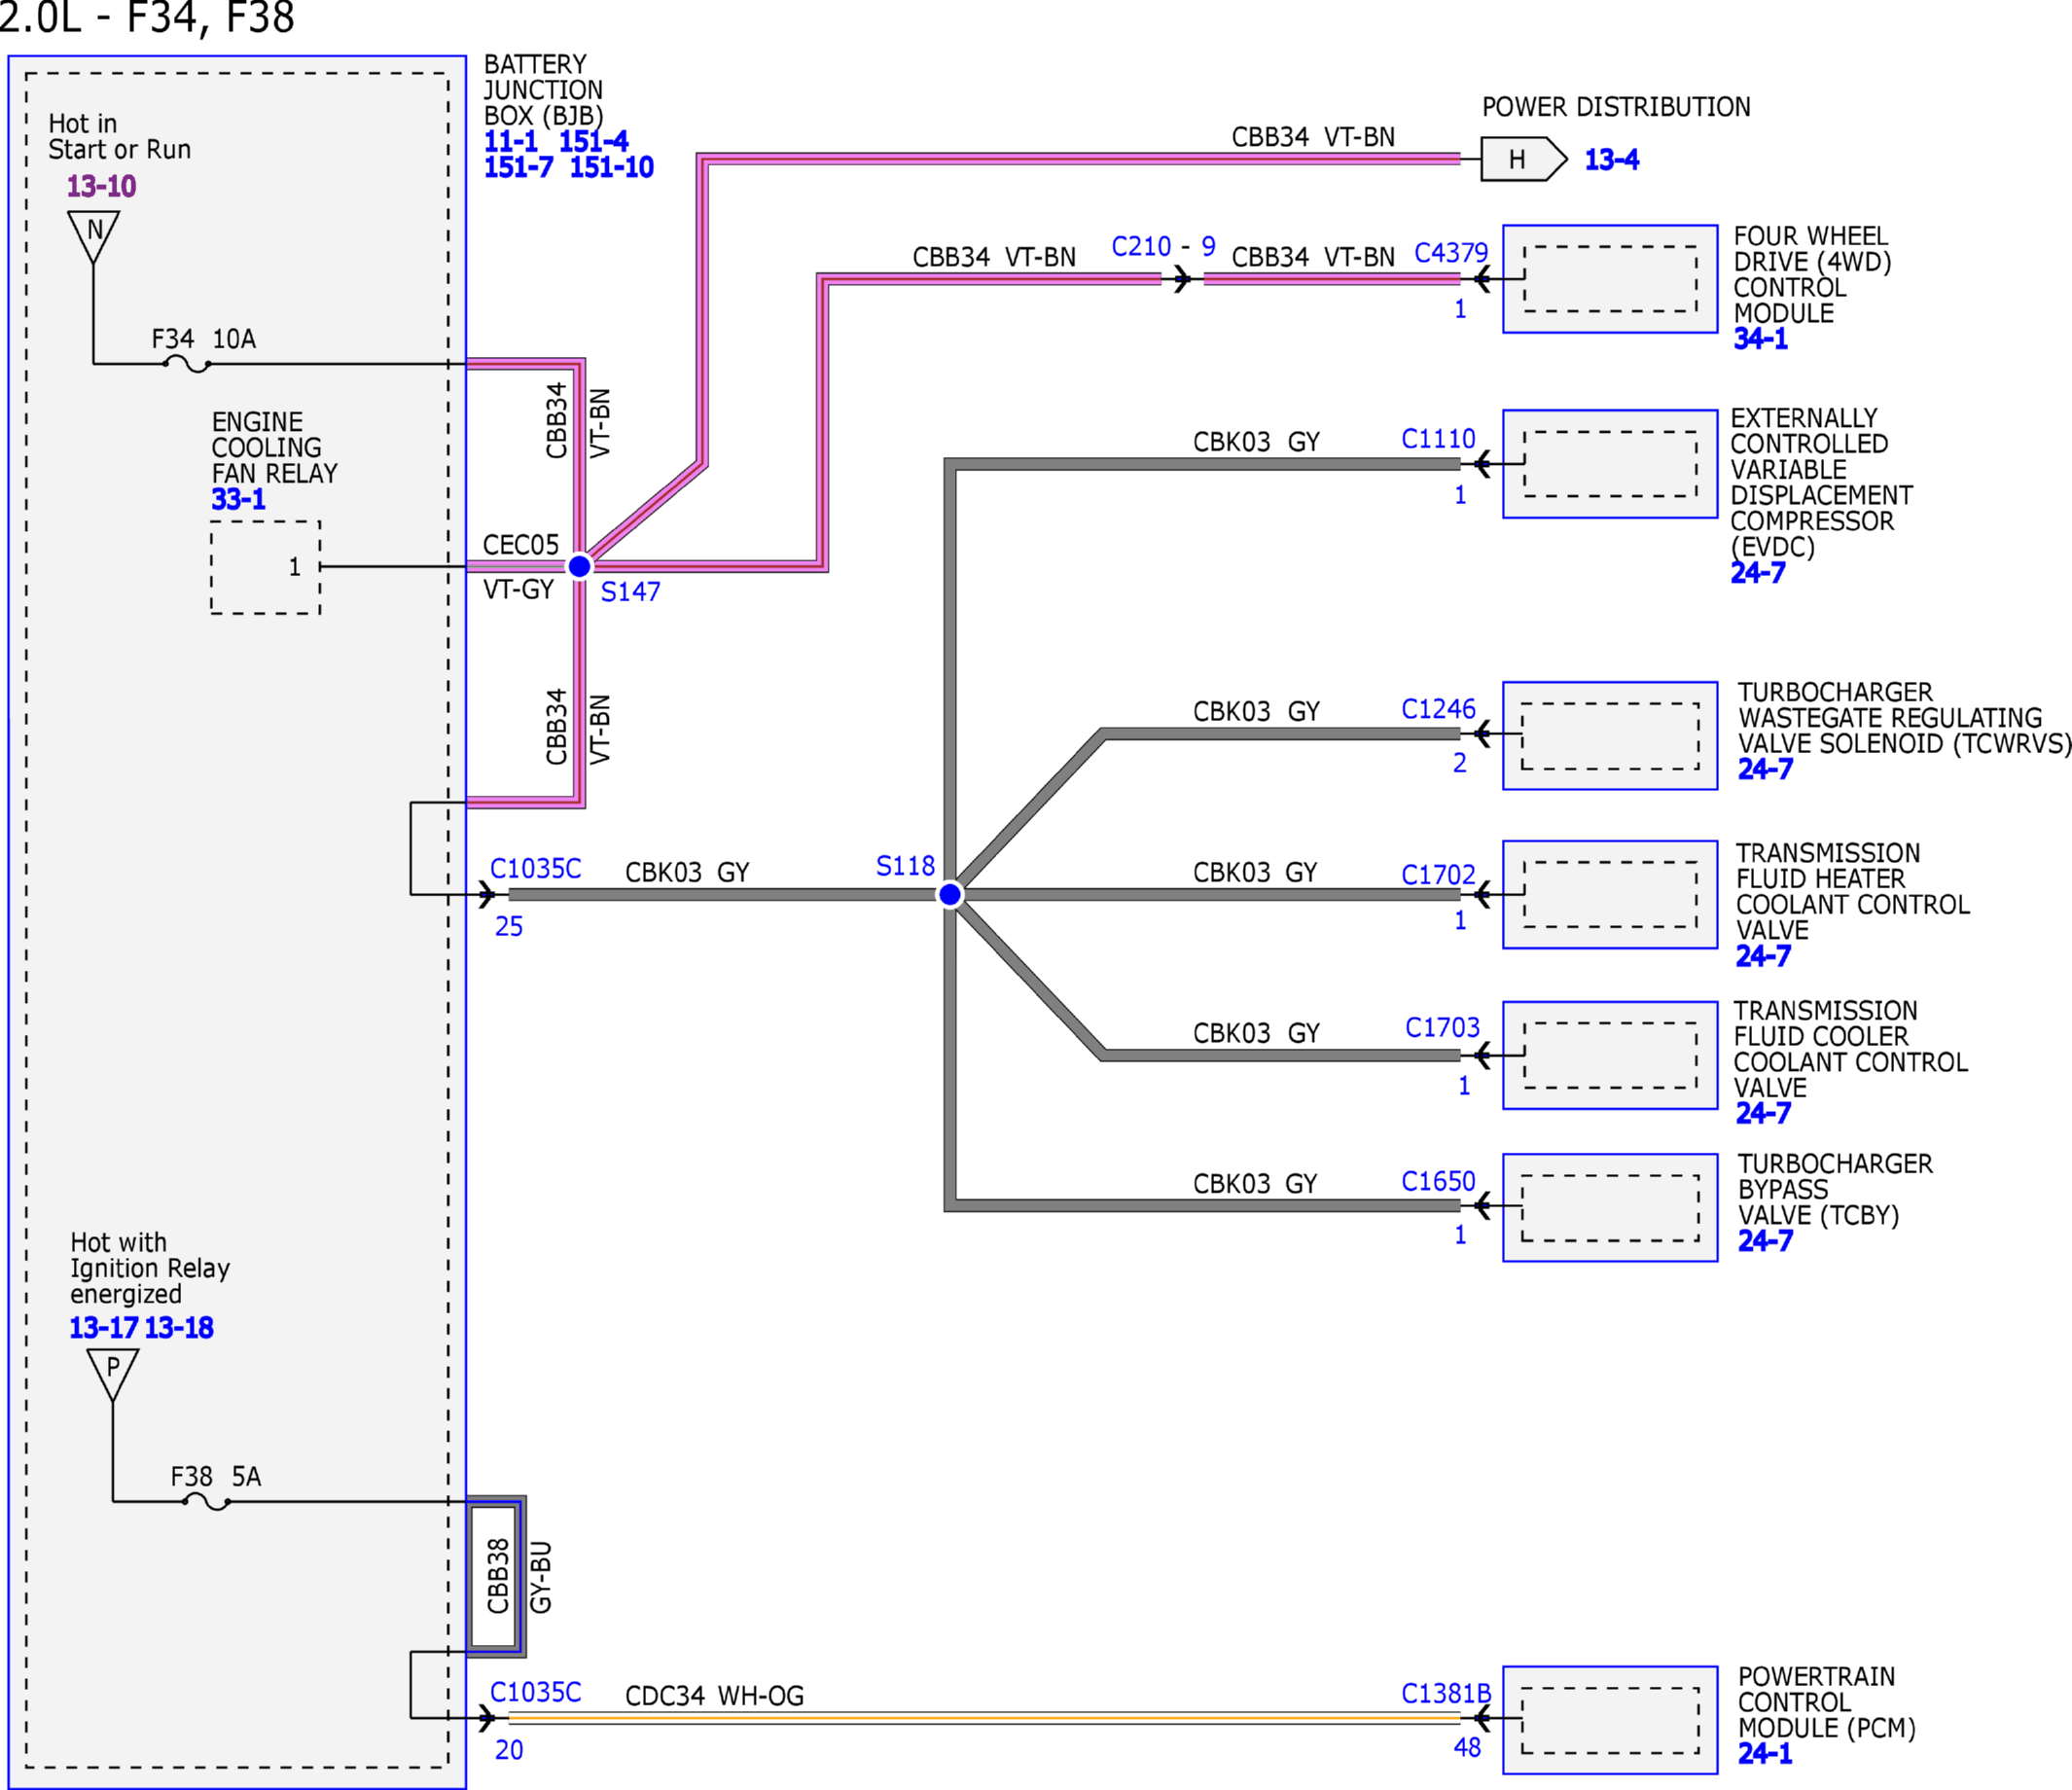Click the S147 splice node dot
This screenshot has height=1790, width=2072.
coord(579,566)
